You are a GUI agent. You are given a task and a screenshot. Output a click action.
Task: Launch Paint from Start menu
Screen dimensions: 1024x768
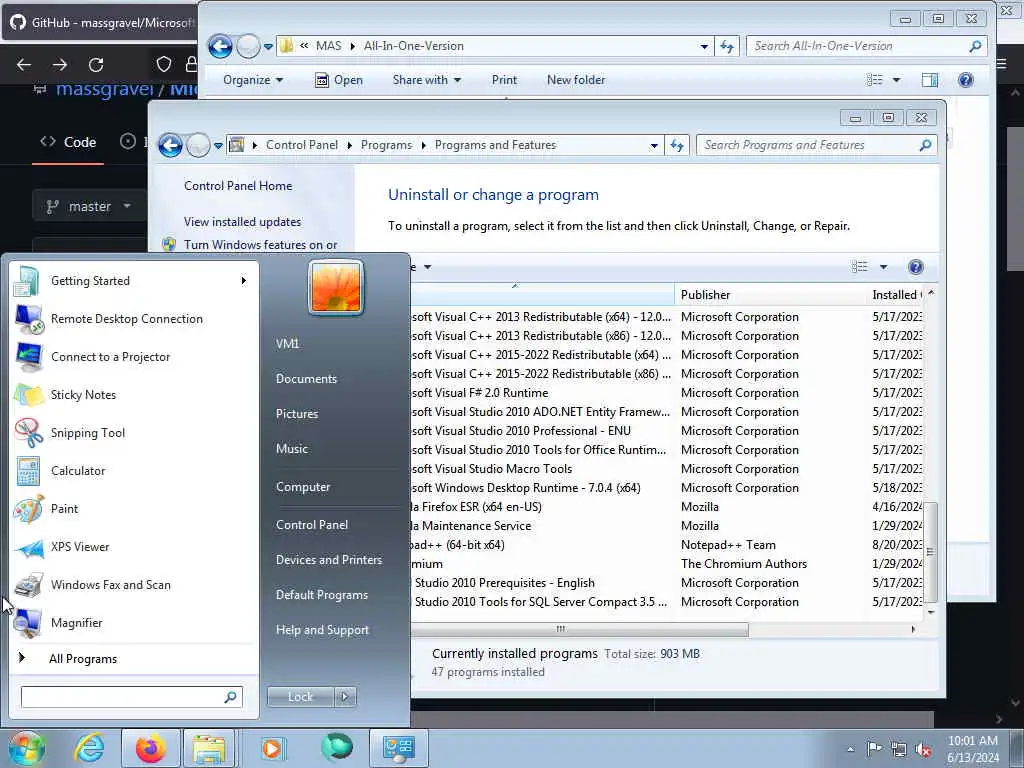click(x=64, y=508)
